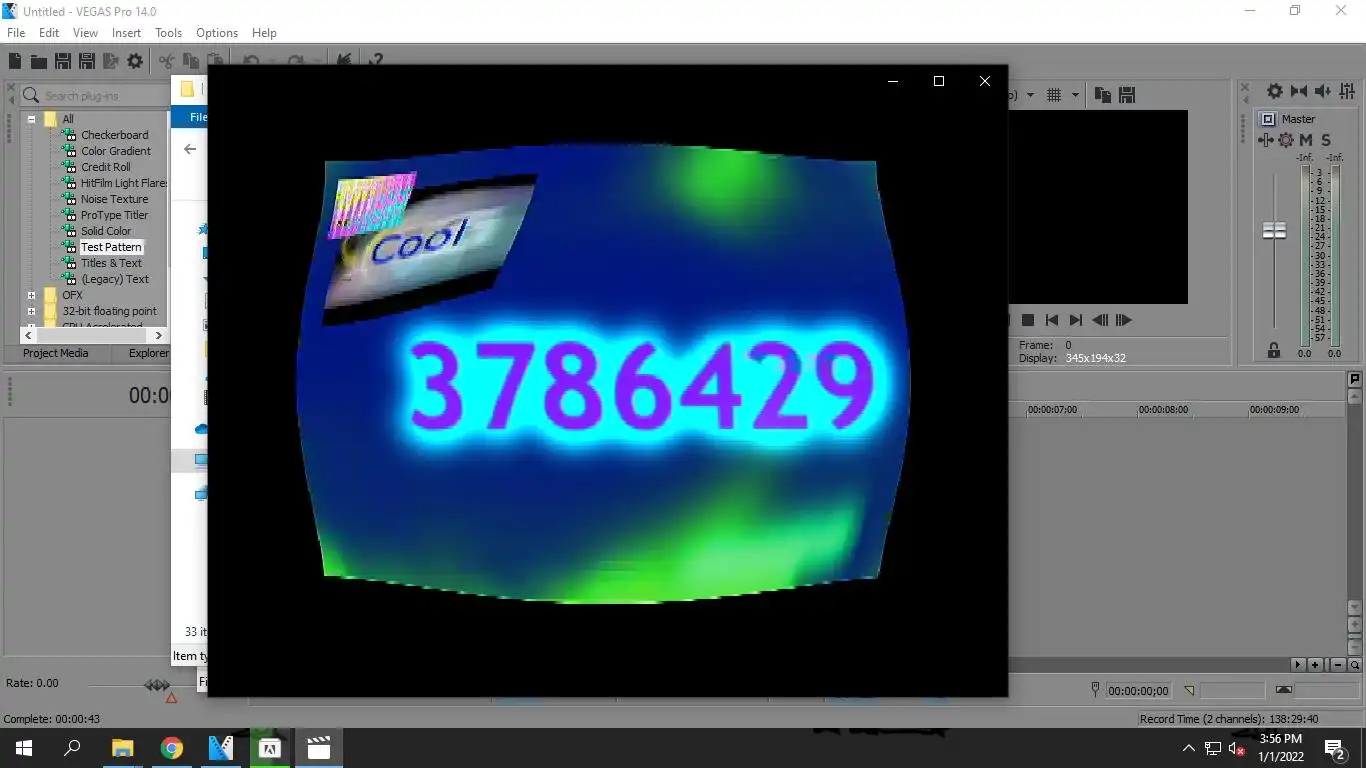Collapse the All folder in plug-in tree
Viewport: 1366px width, 768px height.
31,119
